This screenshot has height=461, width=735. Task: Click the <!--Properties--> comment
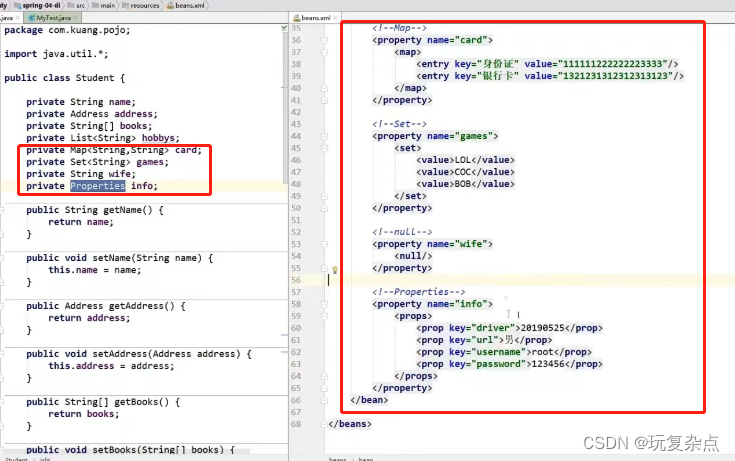coord(419,292)
